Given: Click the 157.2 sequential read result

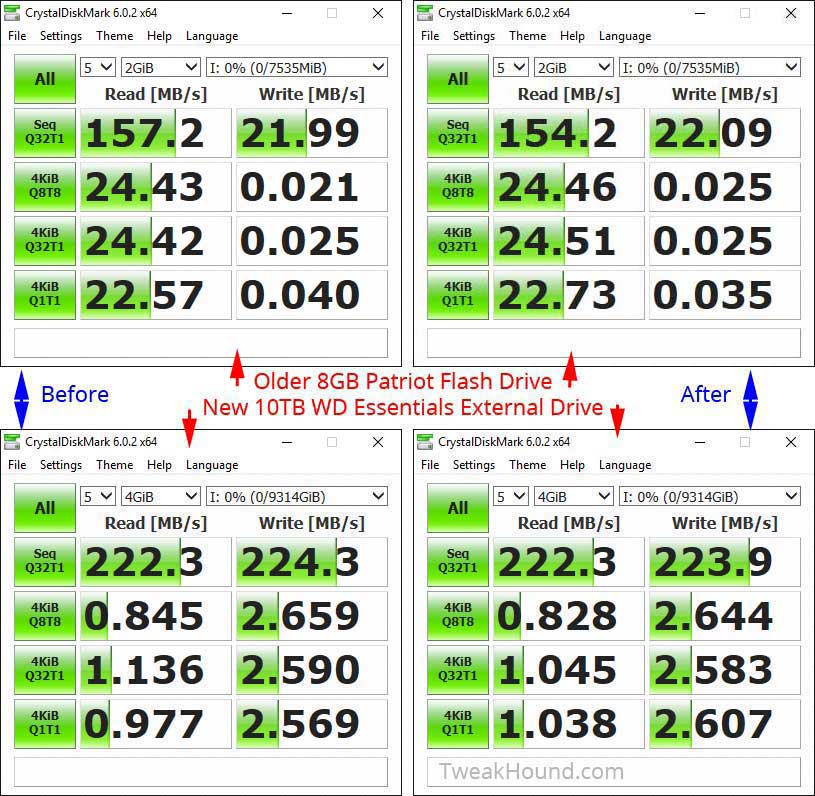Looking at the screenshot, I should (155, 133).
